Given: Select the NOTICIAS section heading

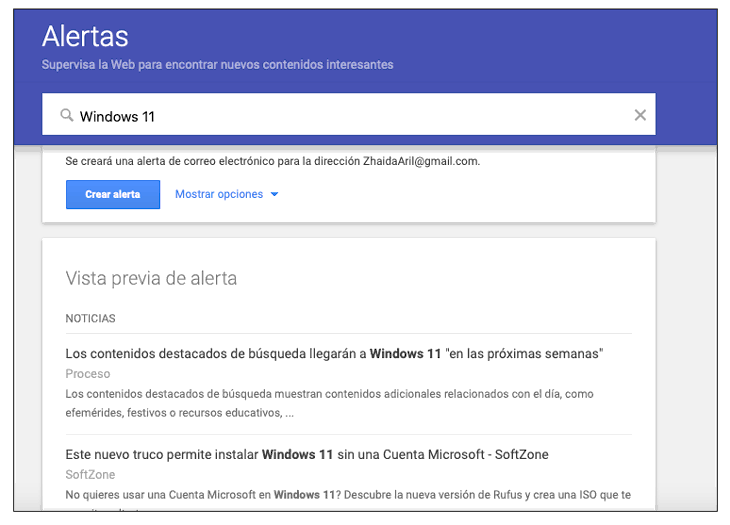Looking at the screenshot, I should click(x=90, y=318).
